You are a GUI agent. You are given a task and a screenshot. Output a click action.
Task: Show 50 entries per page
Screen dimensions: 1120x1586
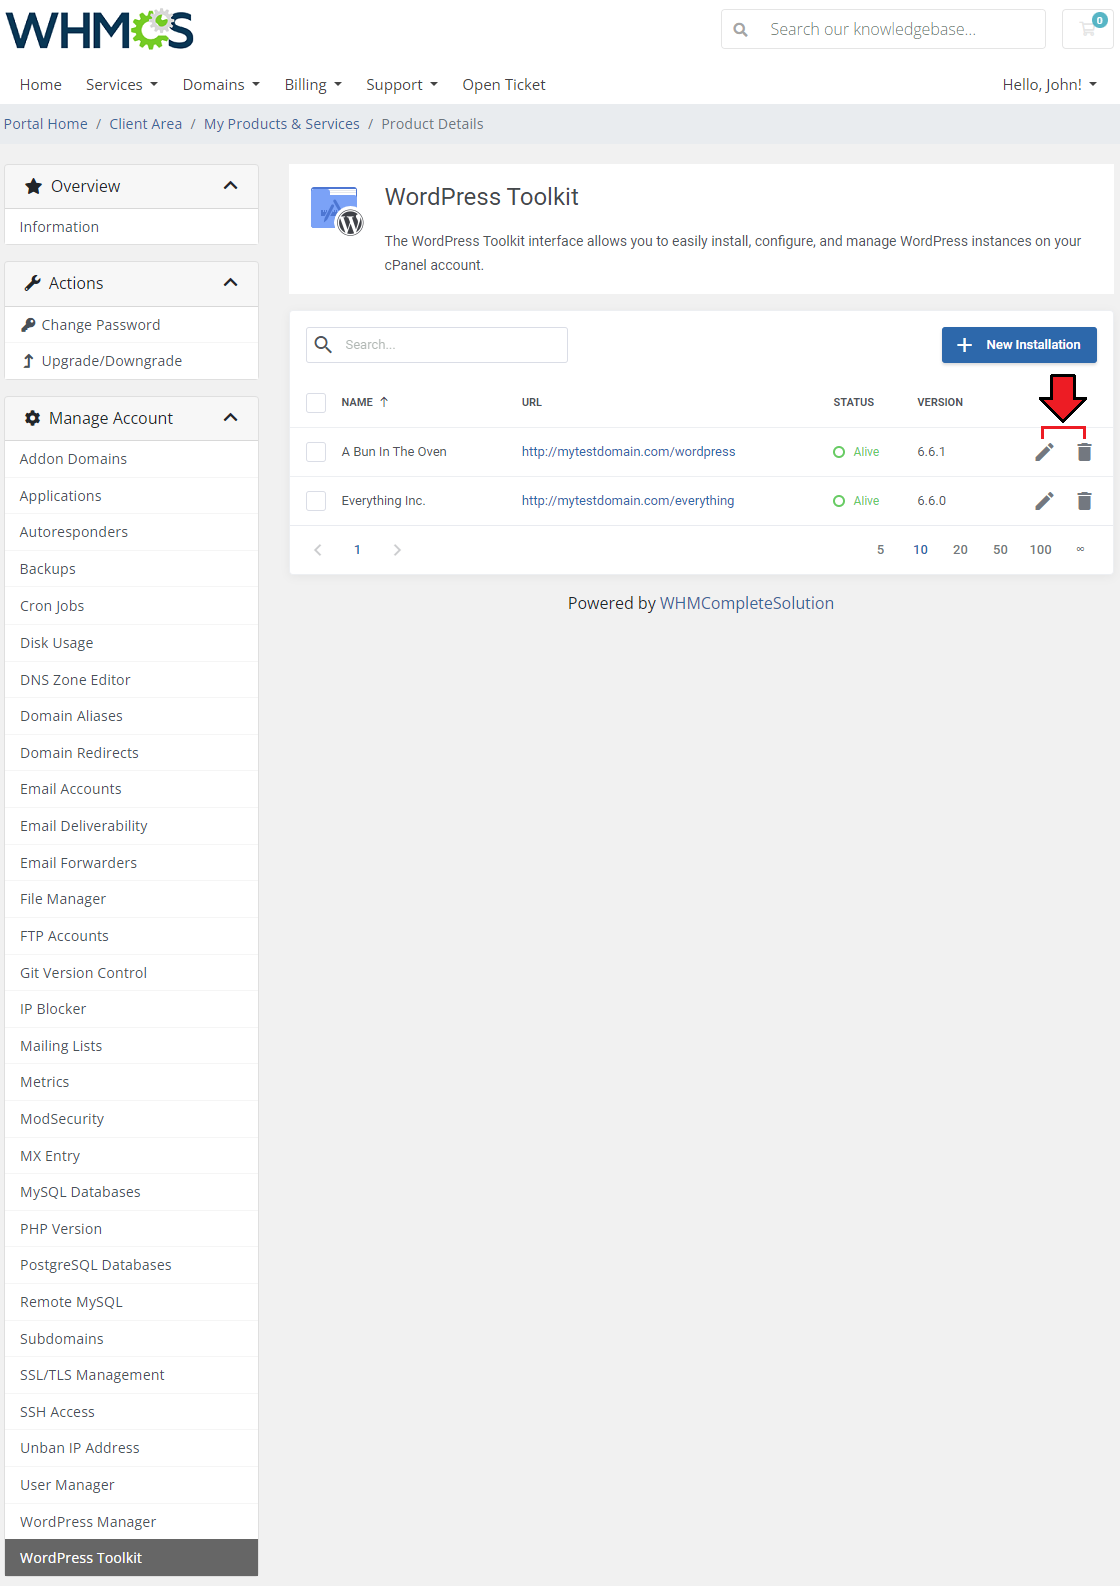click(x=1000, y=550)
